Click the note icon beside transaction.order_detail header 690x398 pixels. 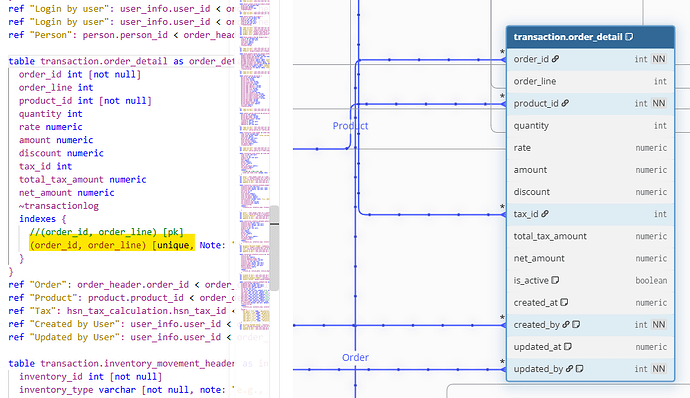629,37
